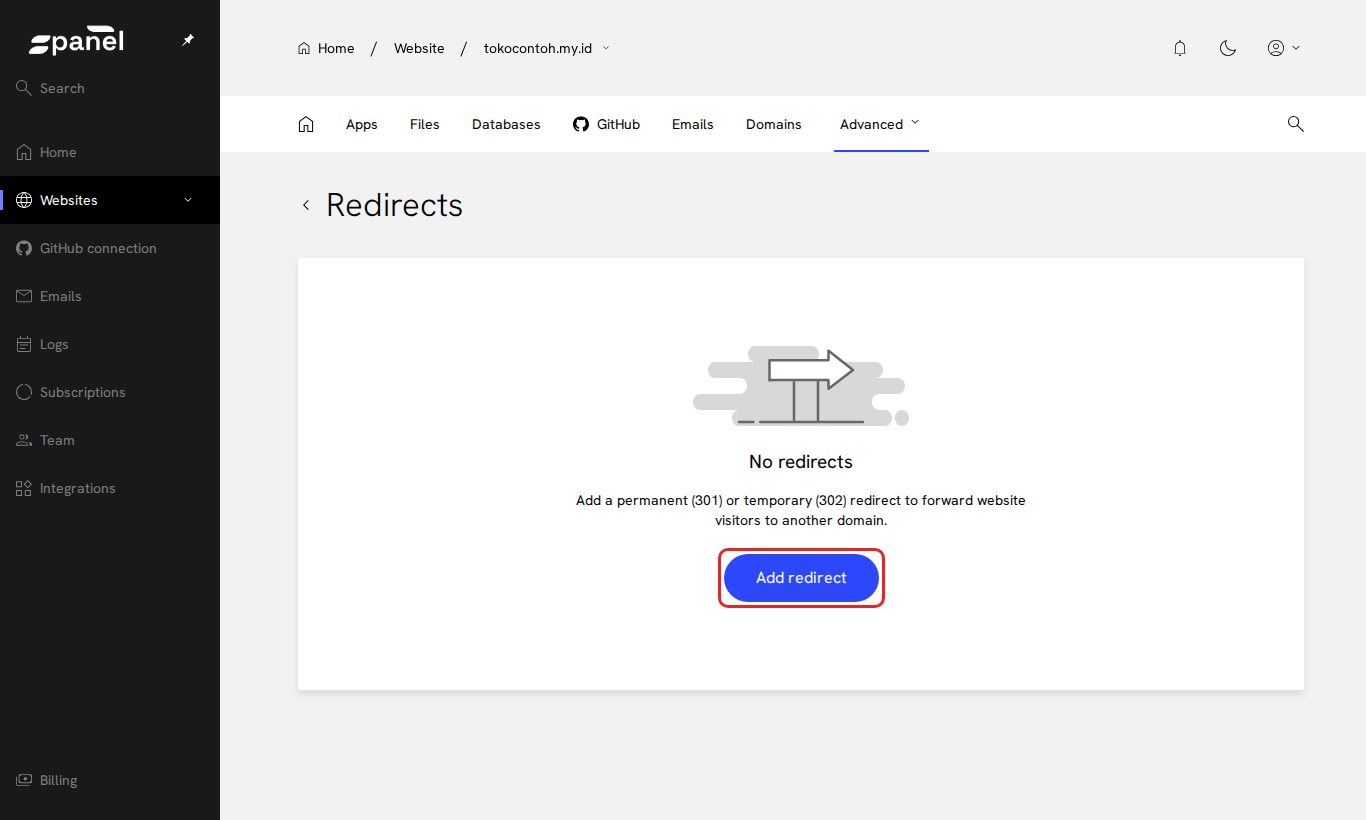Open the user account menu

pos(1284,48)
